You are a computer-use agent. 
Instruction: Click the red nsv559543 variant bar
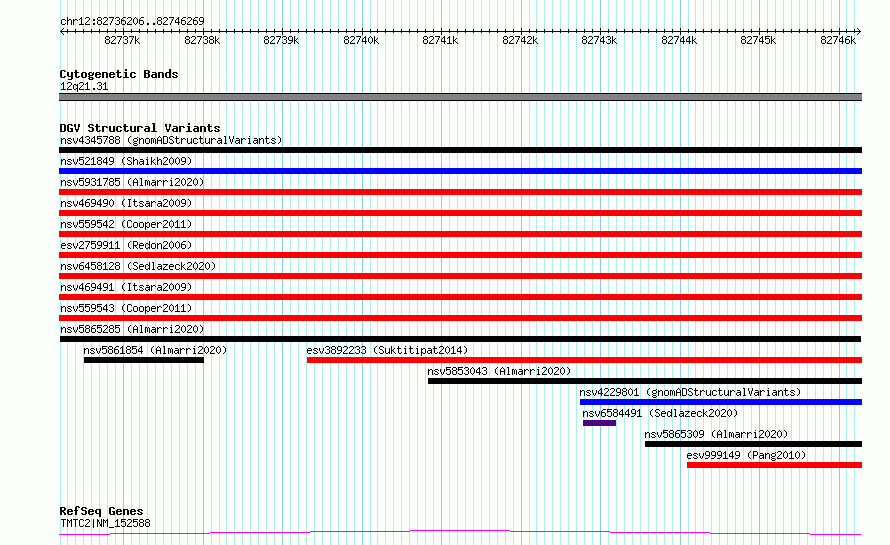(460, 318)
